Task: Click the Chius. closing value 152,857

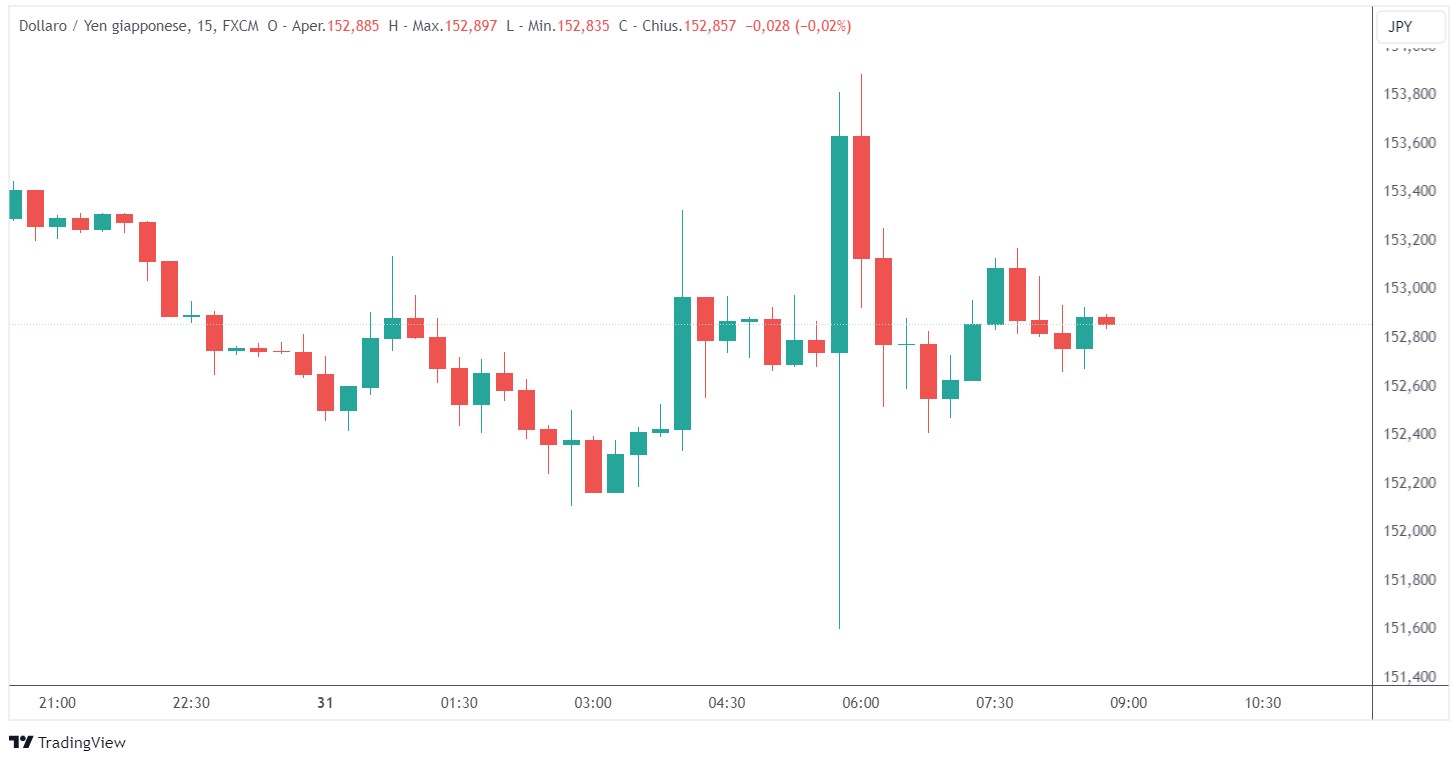Action: tap(709, 27)
